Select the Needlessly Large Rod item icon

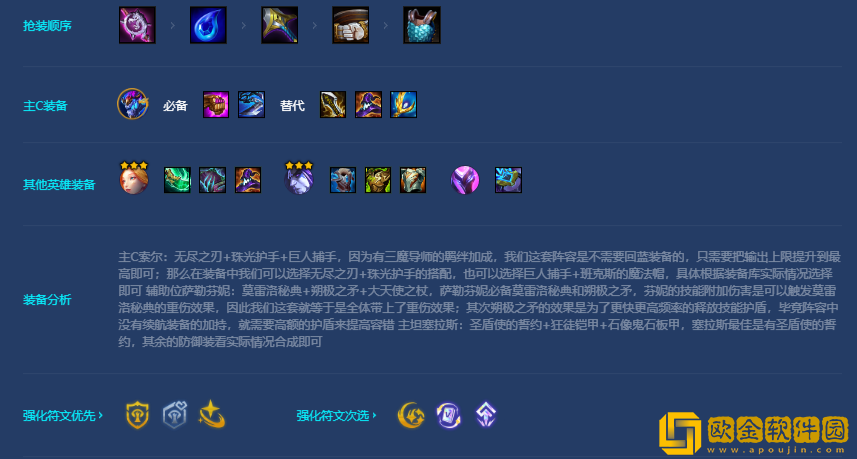(x=279, y=25)
